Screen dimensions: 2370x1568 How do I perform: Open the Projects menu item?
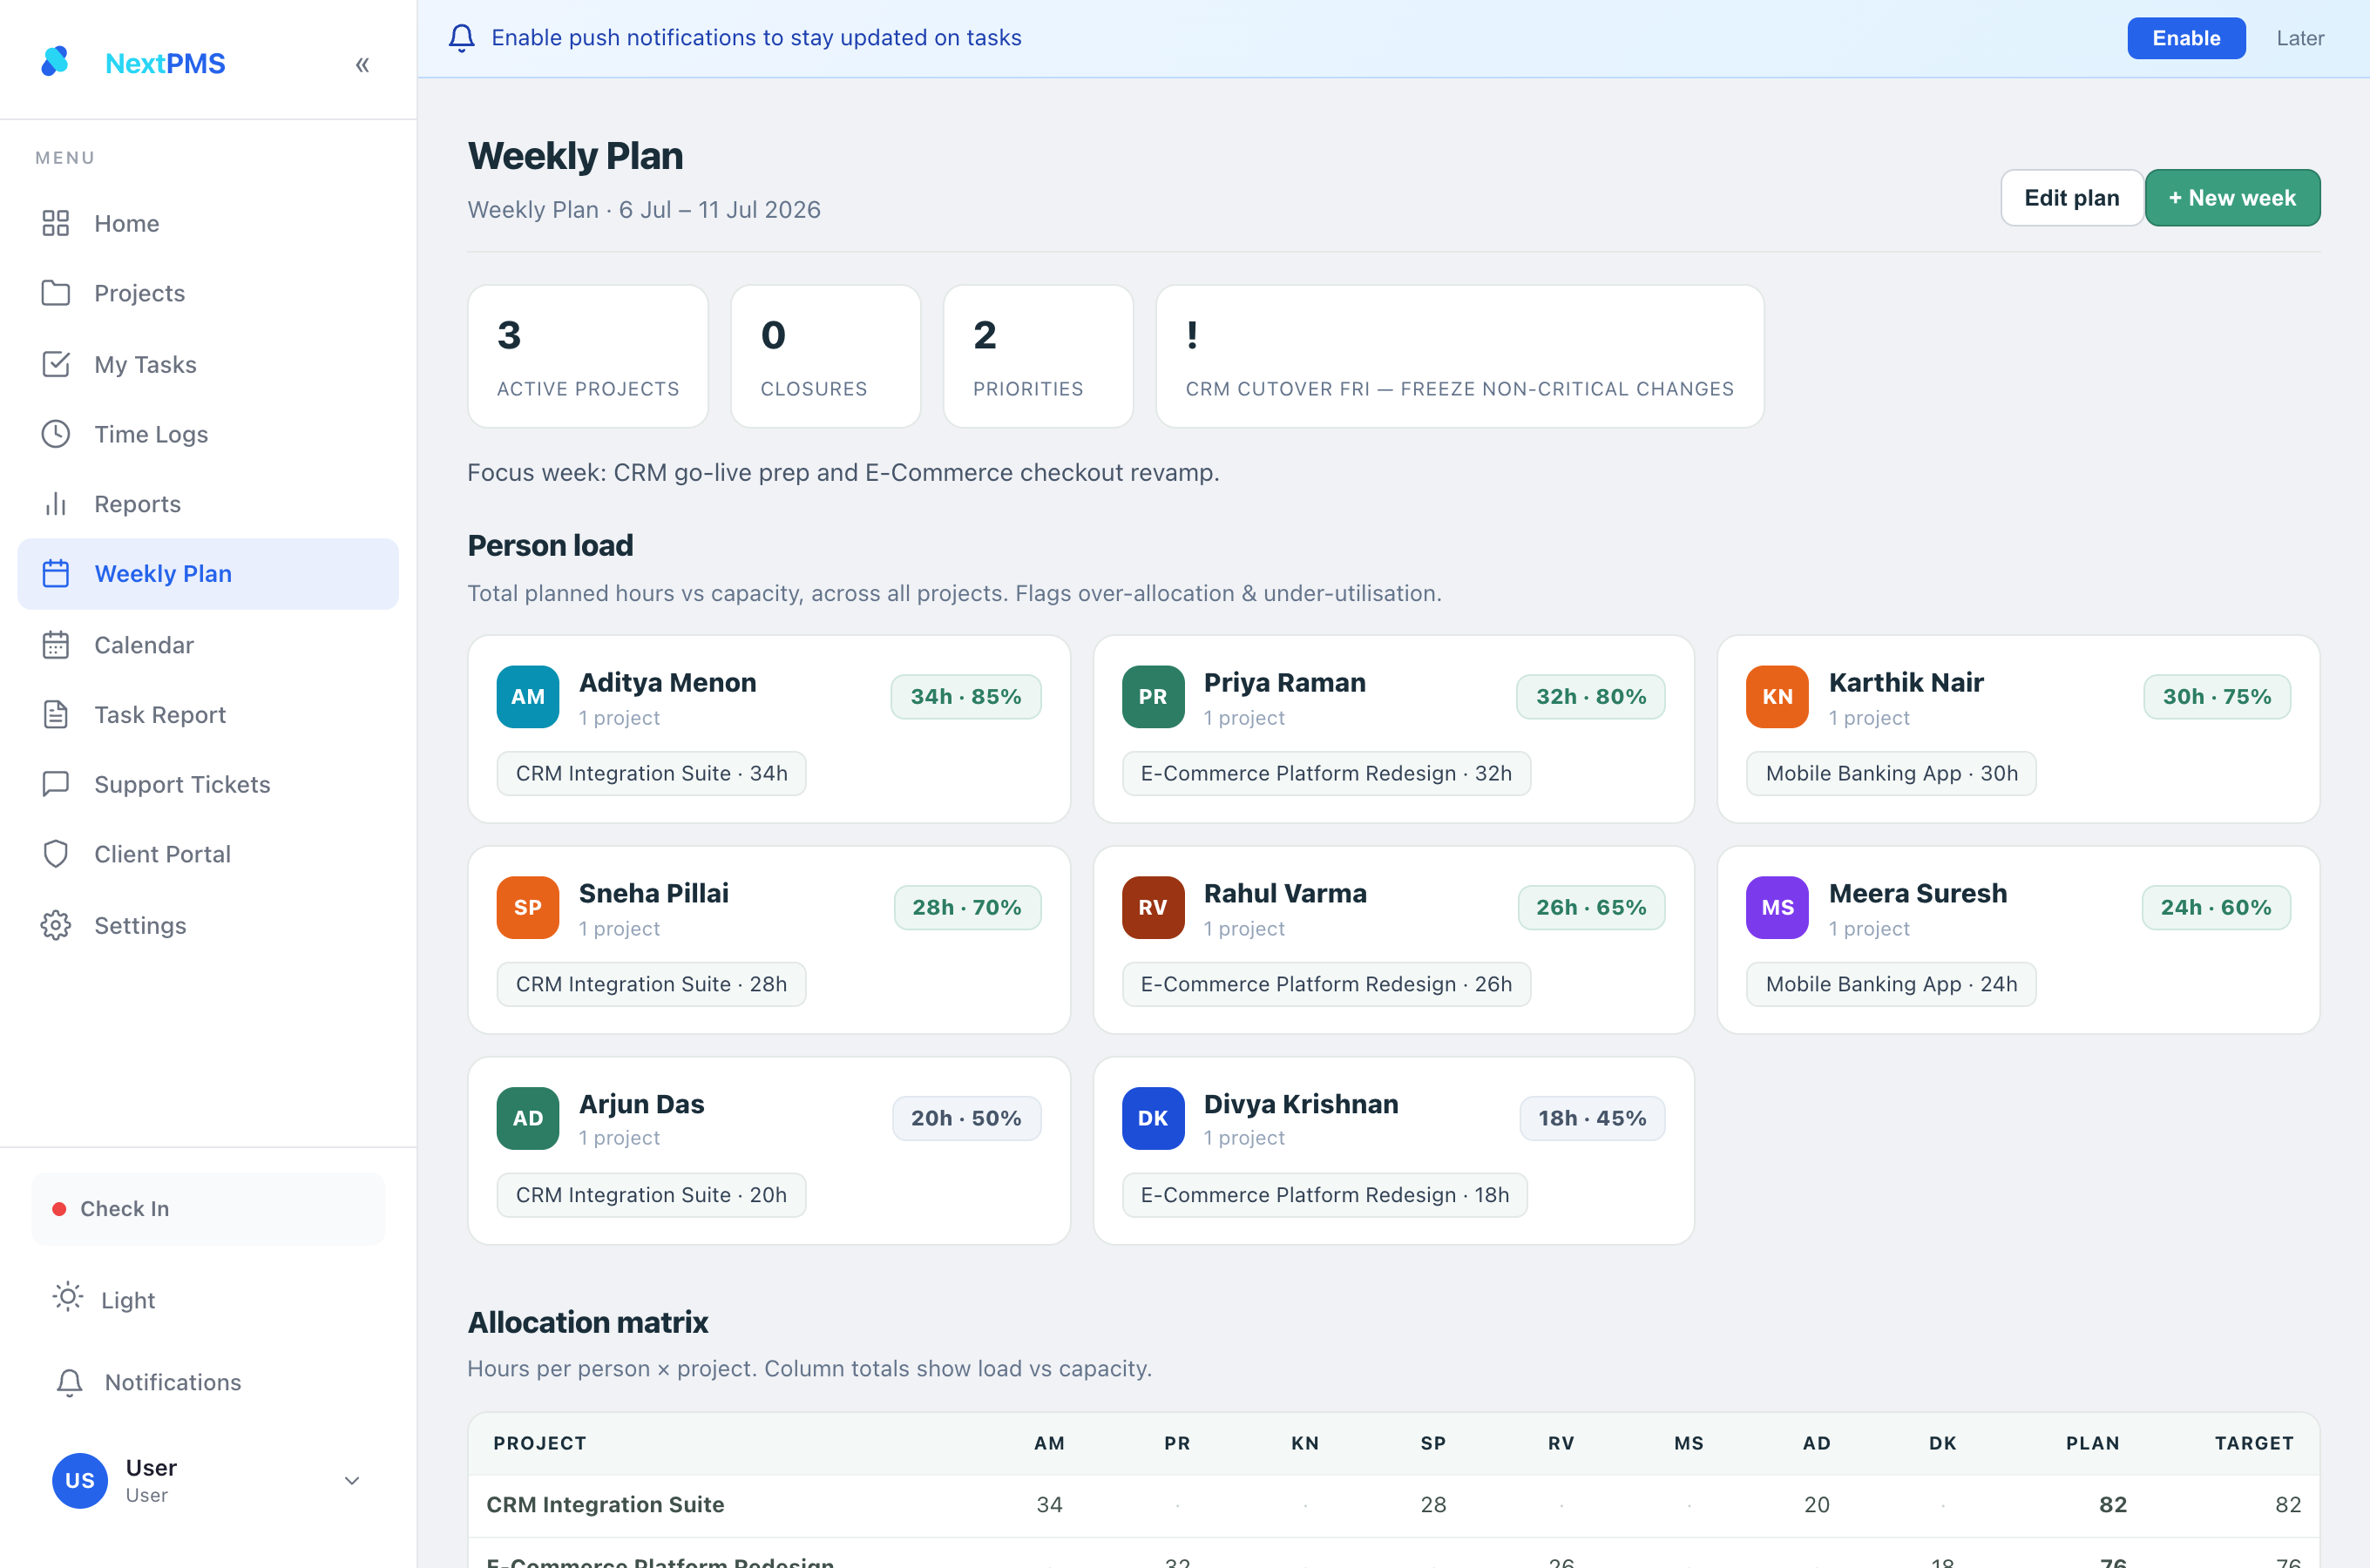click(x=208, y=293)
